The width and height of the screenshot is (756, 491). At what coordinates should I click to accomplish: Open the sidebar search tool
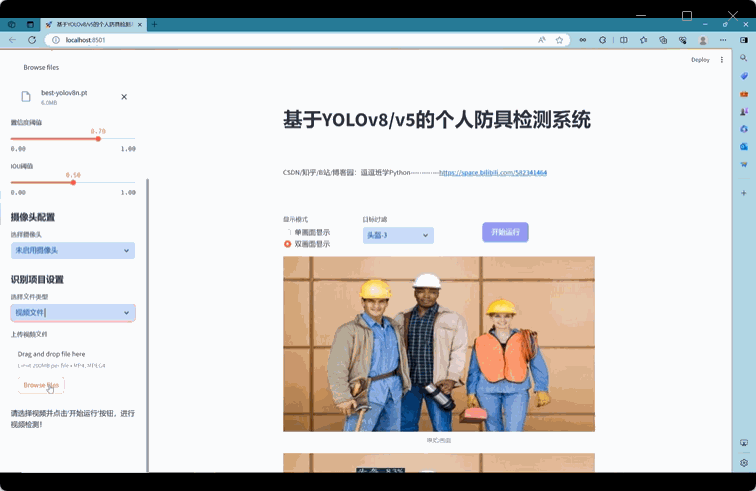coord(744,58)
